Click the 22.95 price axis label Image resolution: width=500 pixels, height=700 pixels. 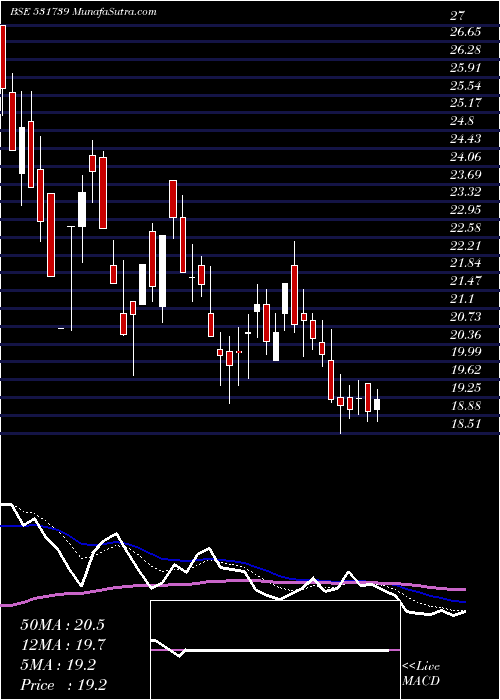pos(466,210)
